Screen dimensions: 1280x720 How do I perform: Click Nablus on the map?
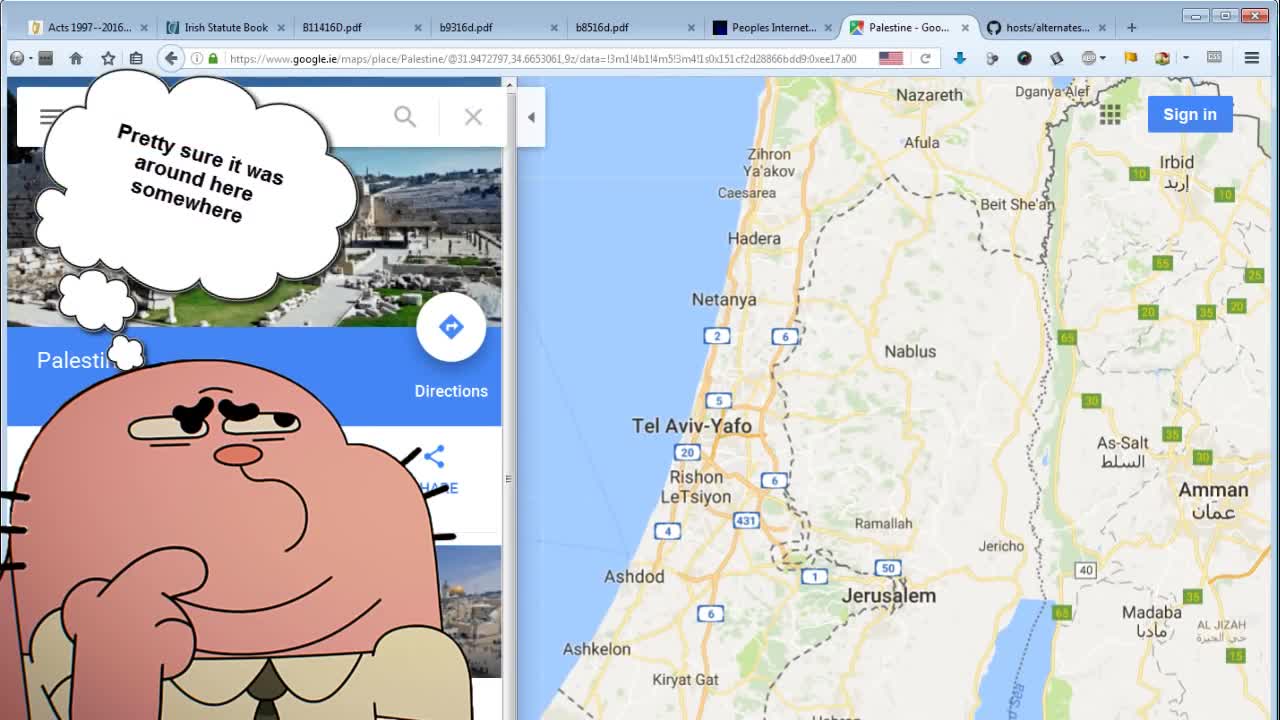point(910,351)
